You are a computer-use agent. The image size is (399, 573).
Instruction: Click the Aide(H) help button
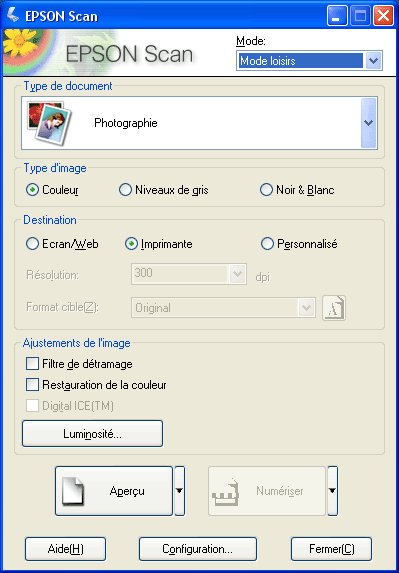point(65,549)
